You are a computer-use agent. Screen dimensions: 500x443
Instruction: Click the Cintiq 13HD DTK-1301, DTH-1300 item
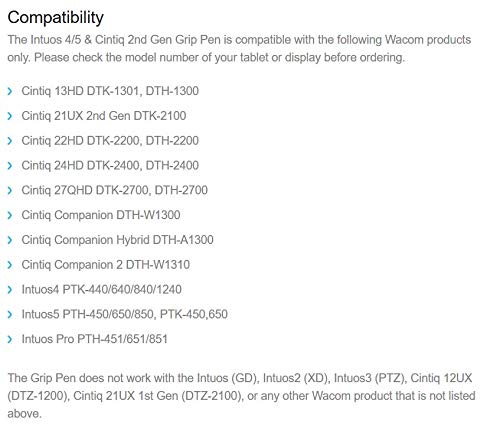tap(110, 91)
